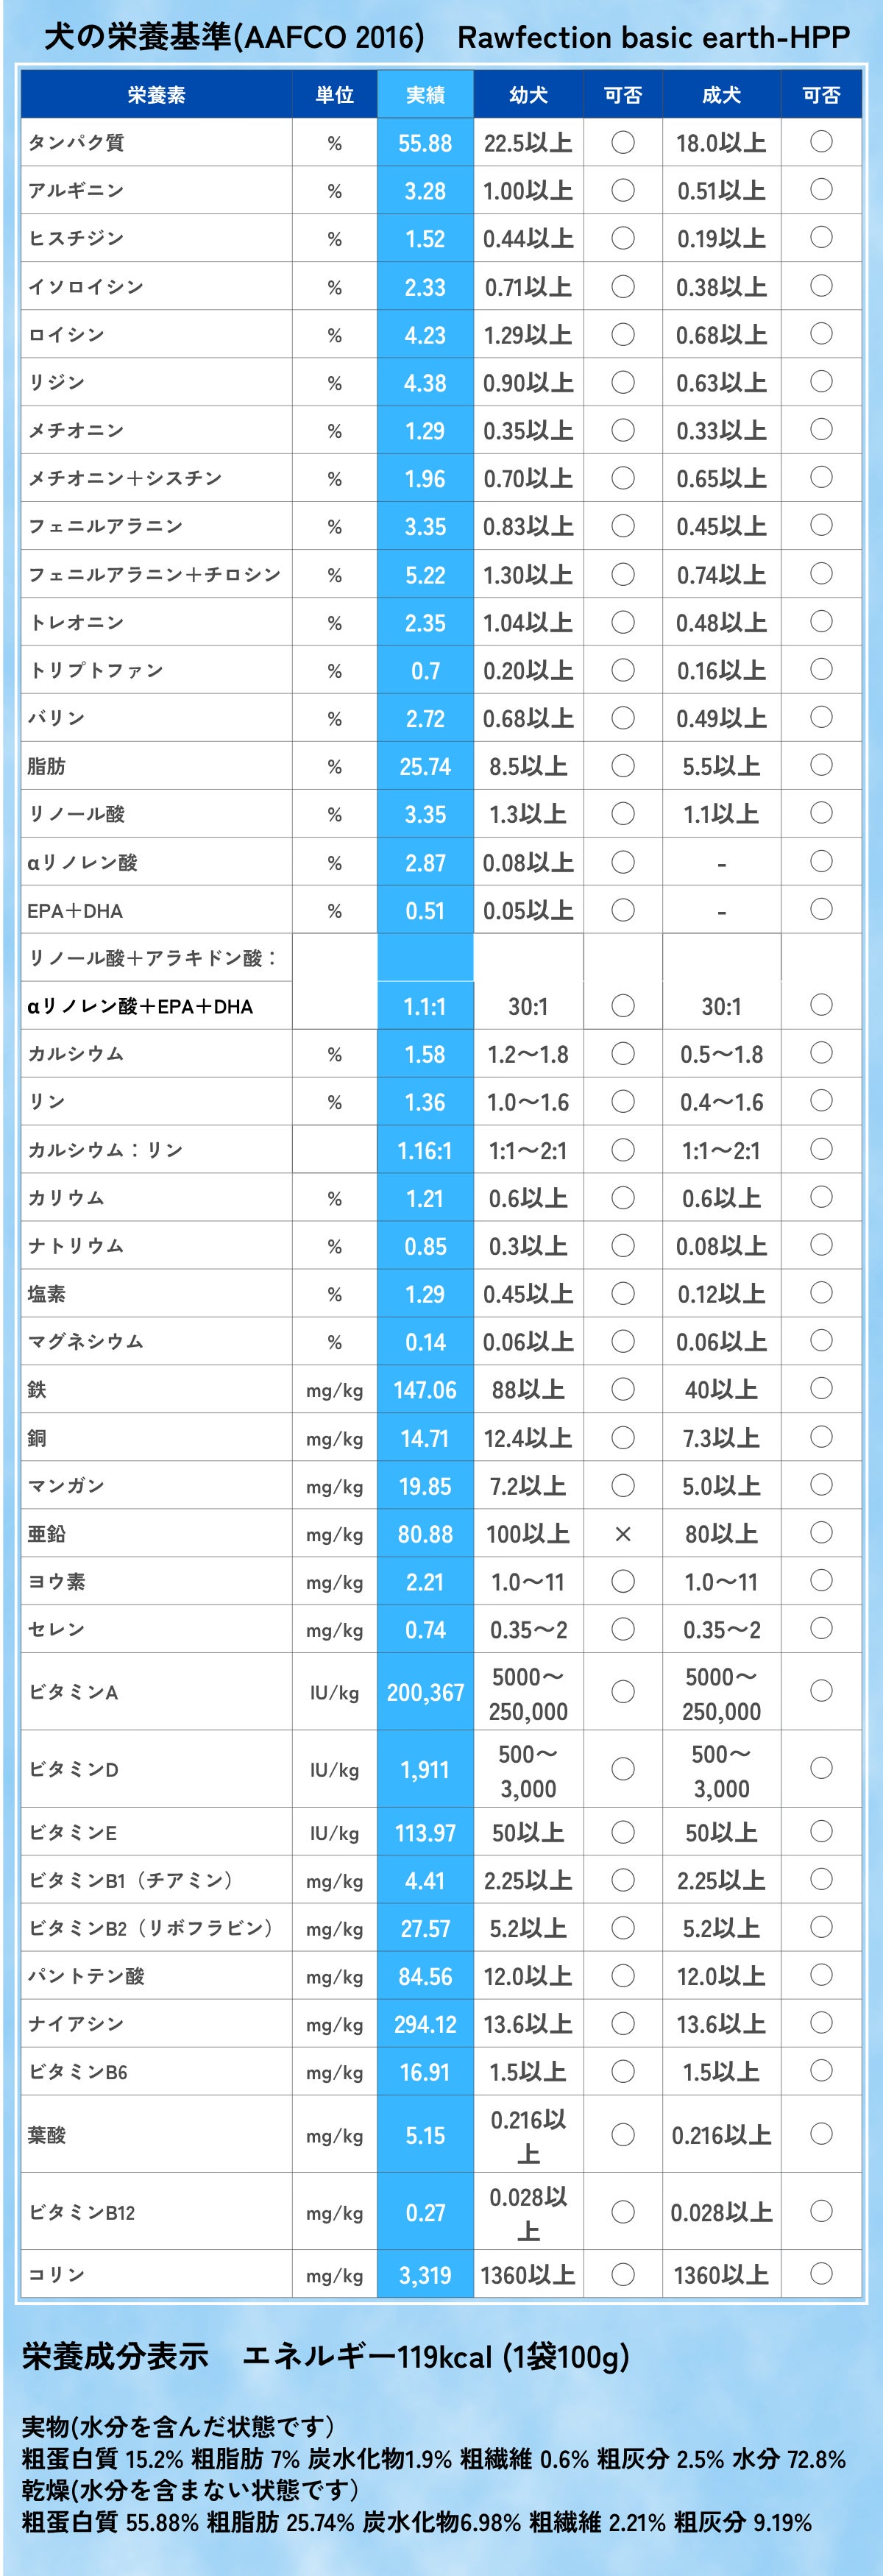Click the × mark in the 亜鉛 row
The height and width of the screenshot is (2576, 883).
click(622, 1533)
